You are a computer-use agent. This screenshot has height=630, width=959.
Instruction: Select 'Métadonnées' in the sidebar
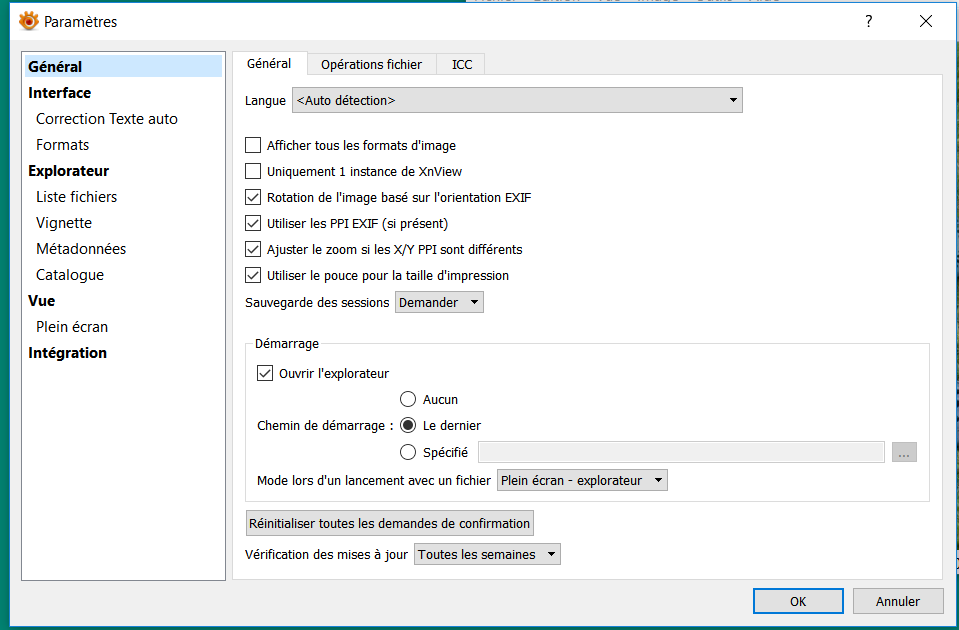pyautogui.click(x=81, y=249)
